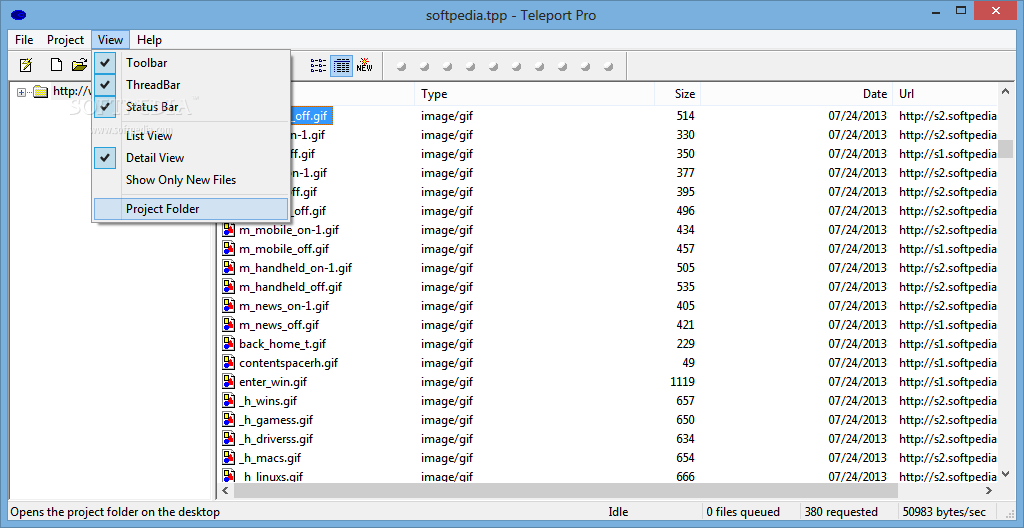Choose Project Folder from View menu
Viewport: 1024px width, 528px height.
coord(190,209)
